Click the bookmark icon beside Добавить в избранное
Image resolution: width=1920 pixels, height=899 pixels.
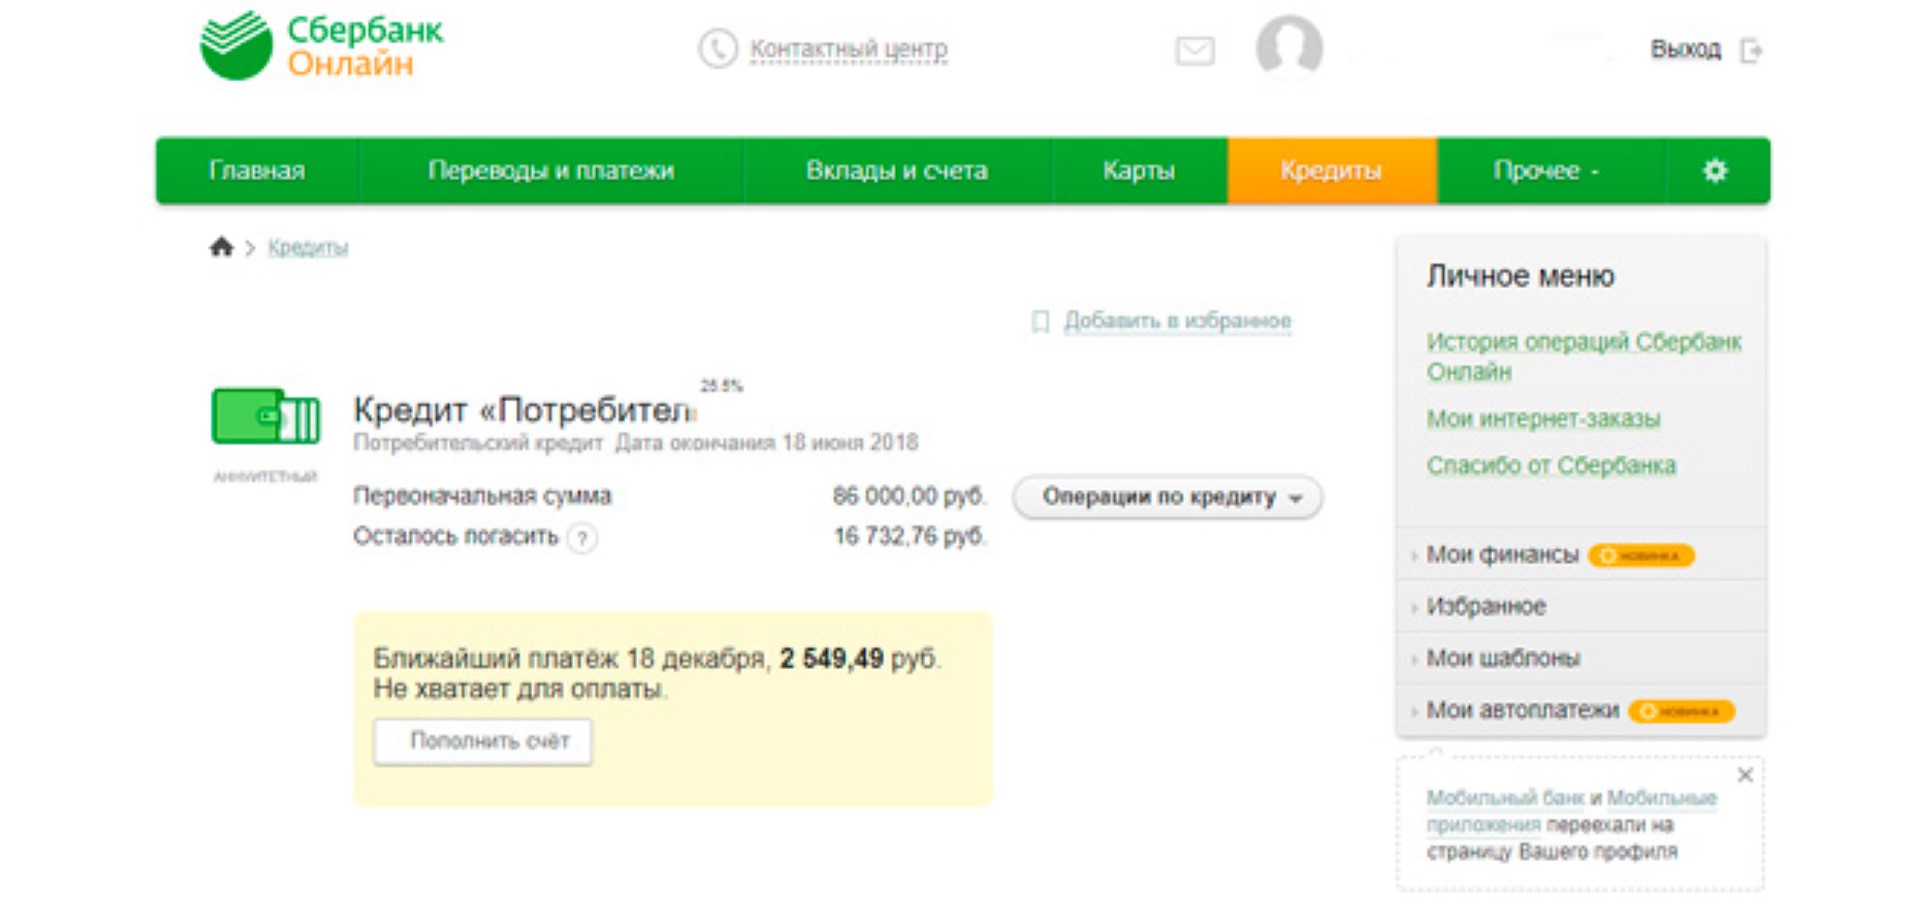[x=1040, y=321]
